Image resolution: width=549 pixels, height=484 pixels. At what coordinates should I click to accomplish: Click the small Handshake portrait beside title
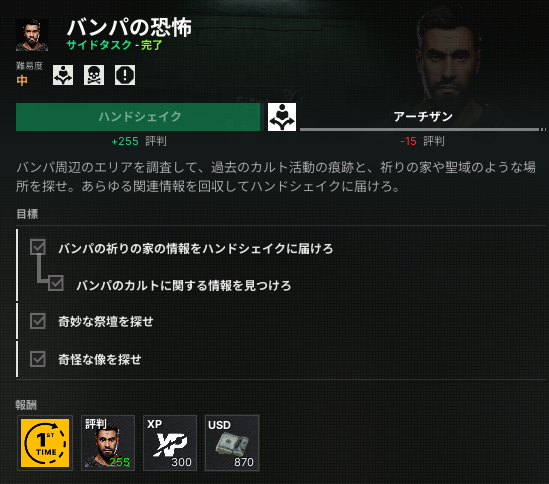pyautogui.click(x=32, y=35)
